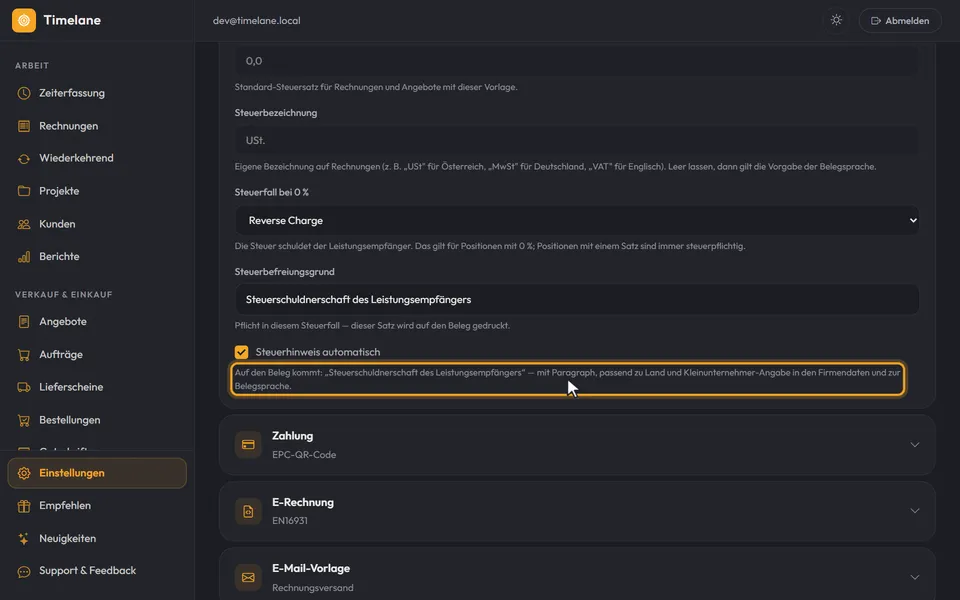The width and height of the screenshot is (960, 600).
Task: Expand the E-Mail-Vorlage section chevron
Action: [914, 577]
